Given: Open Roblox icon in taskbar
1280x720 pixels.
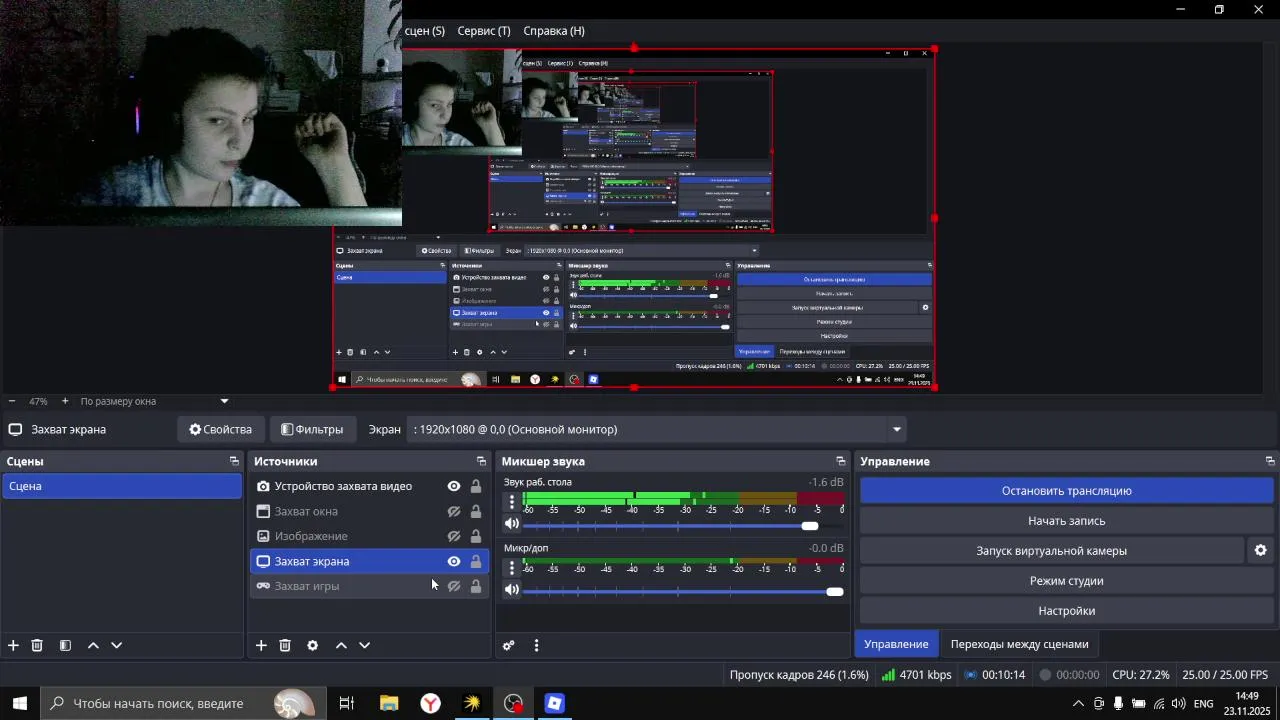Looking at the screenshot, I should point(555,703).
